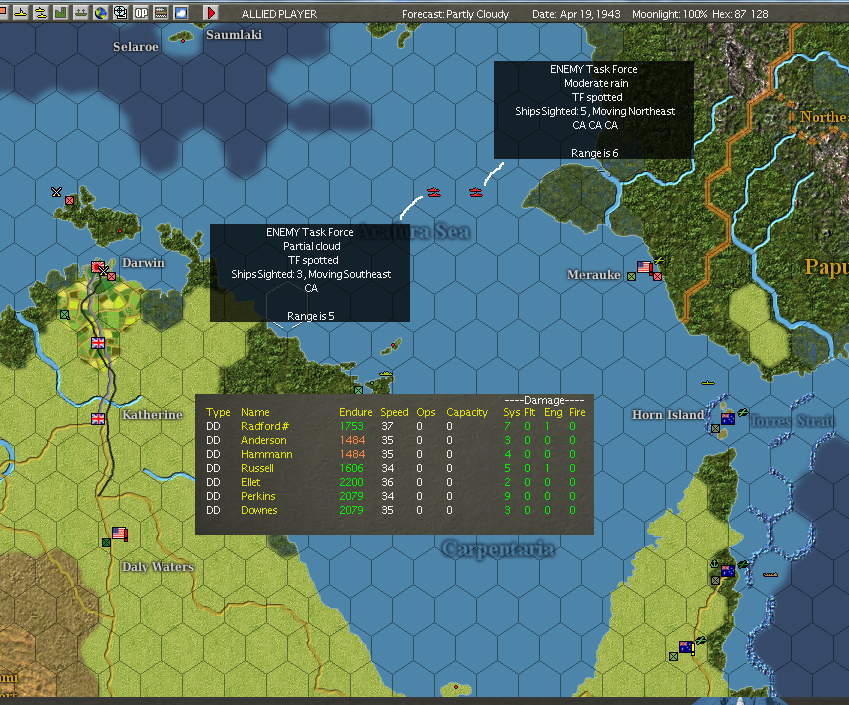This screenshot has width=849, height=705.
Task: Select the US flag at Merauke
Action: (x=645, y=267)
